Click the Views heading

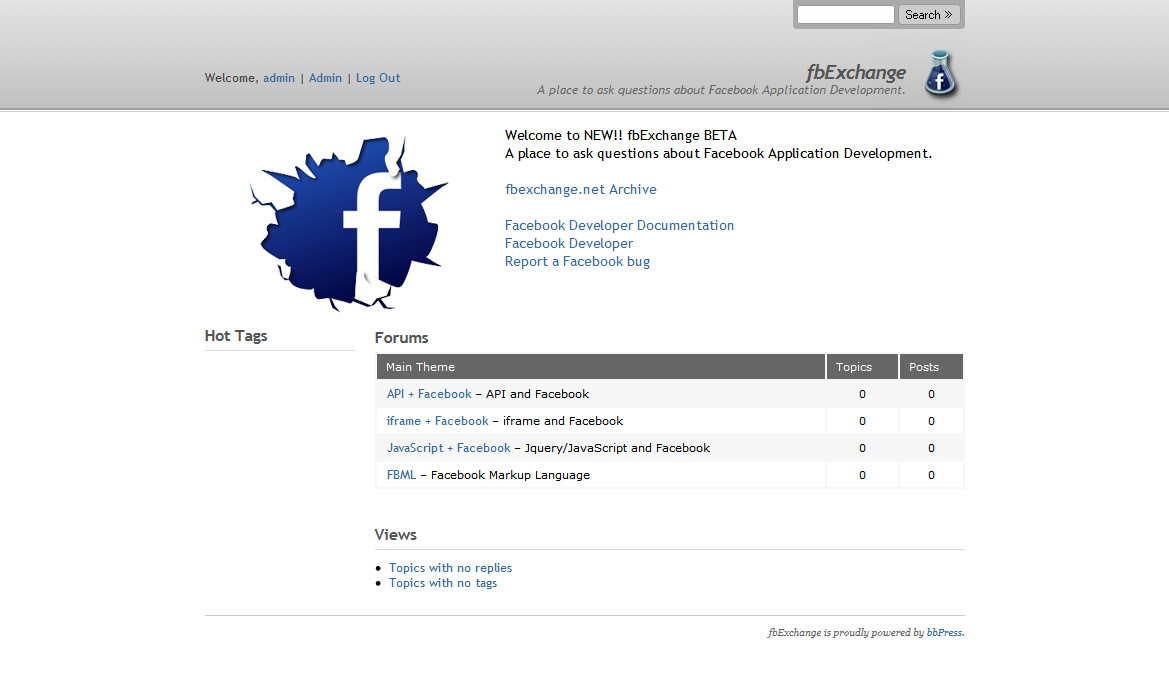[x=396, y=535]
